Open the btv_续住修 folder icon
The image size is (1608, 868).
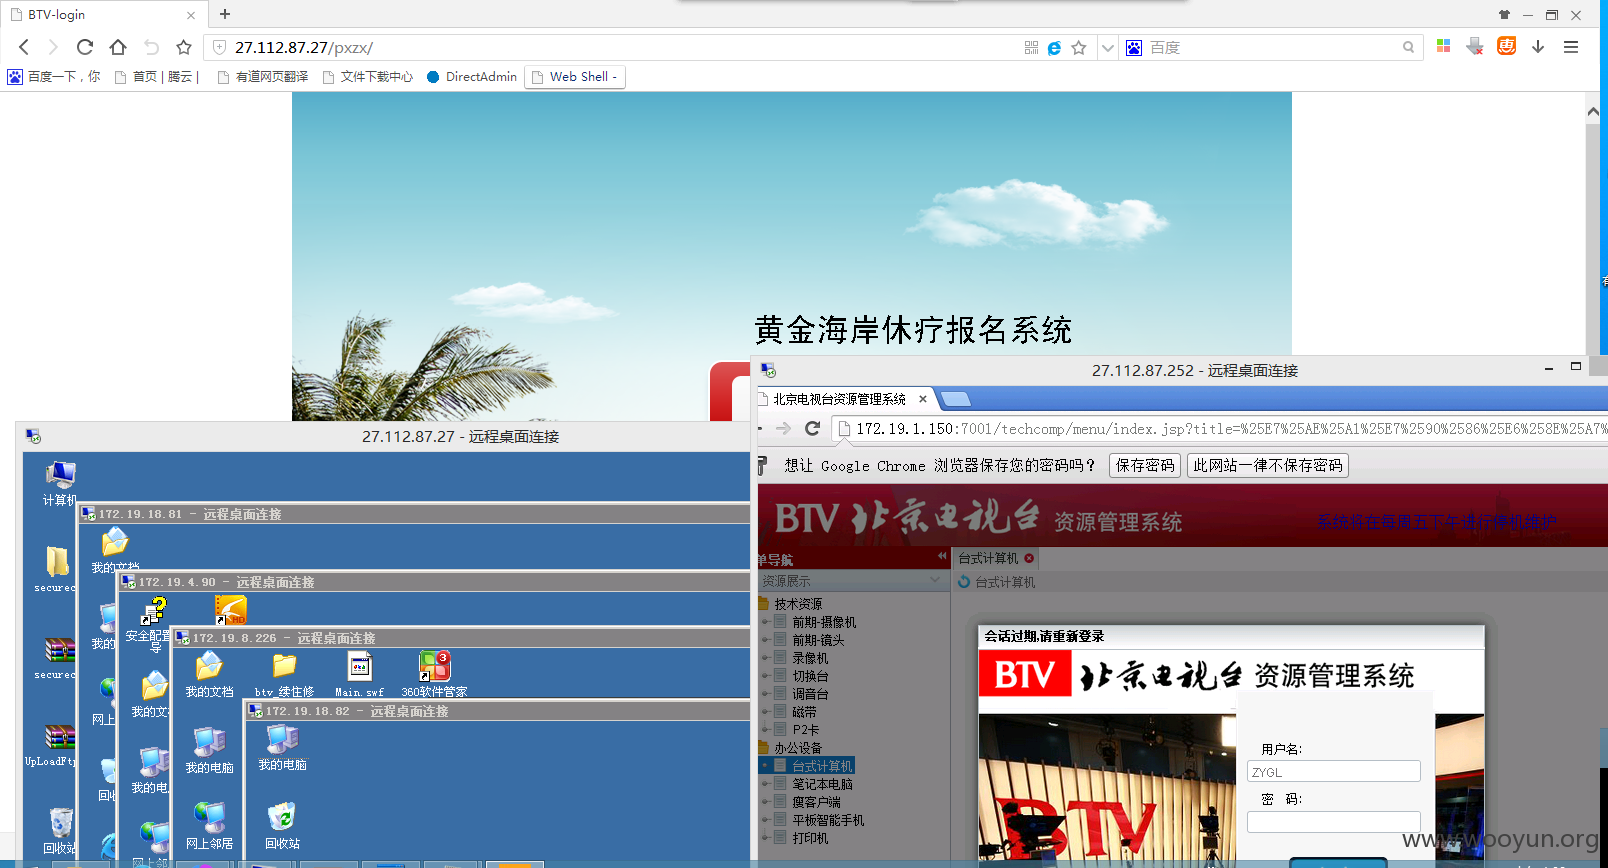click(x=285, y=674)
